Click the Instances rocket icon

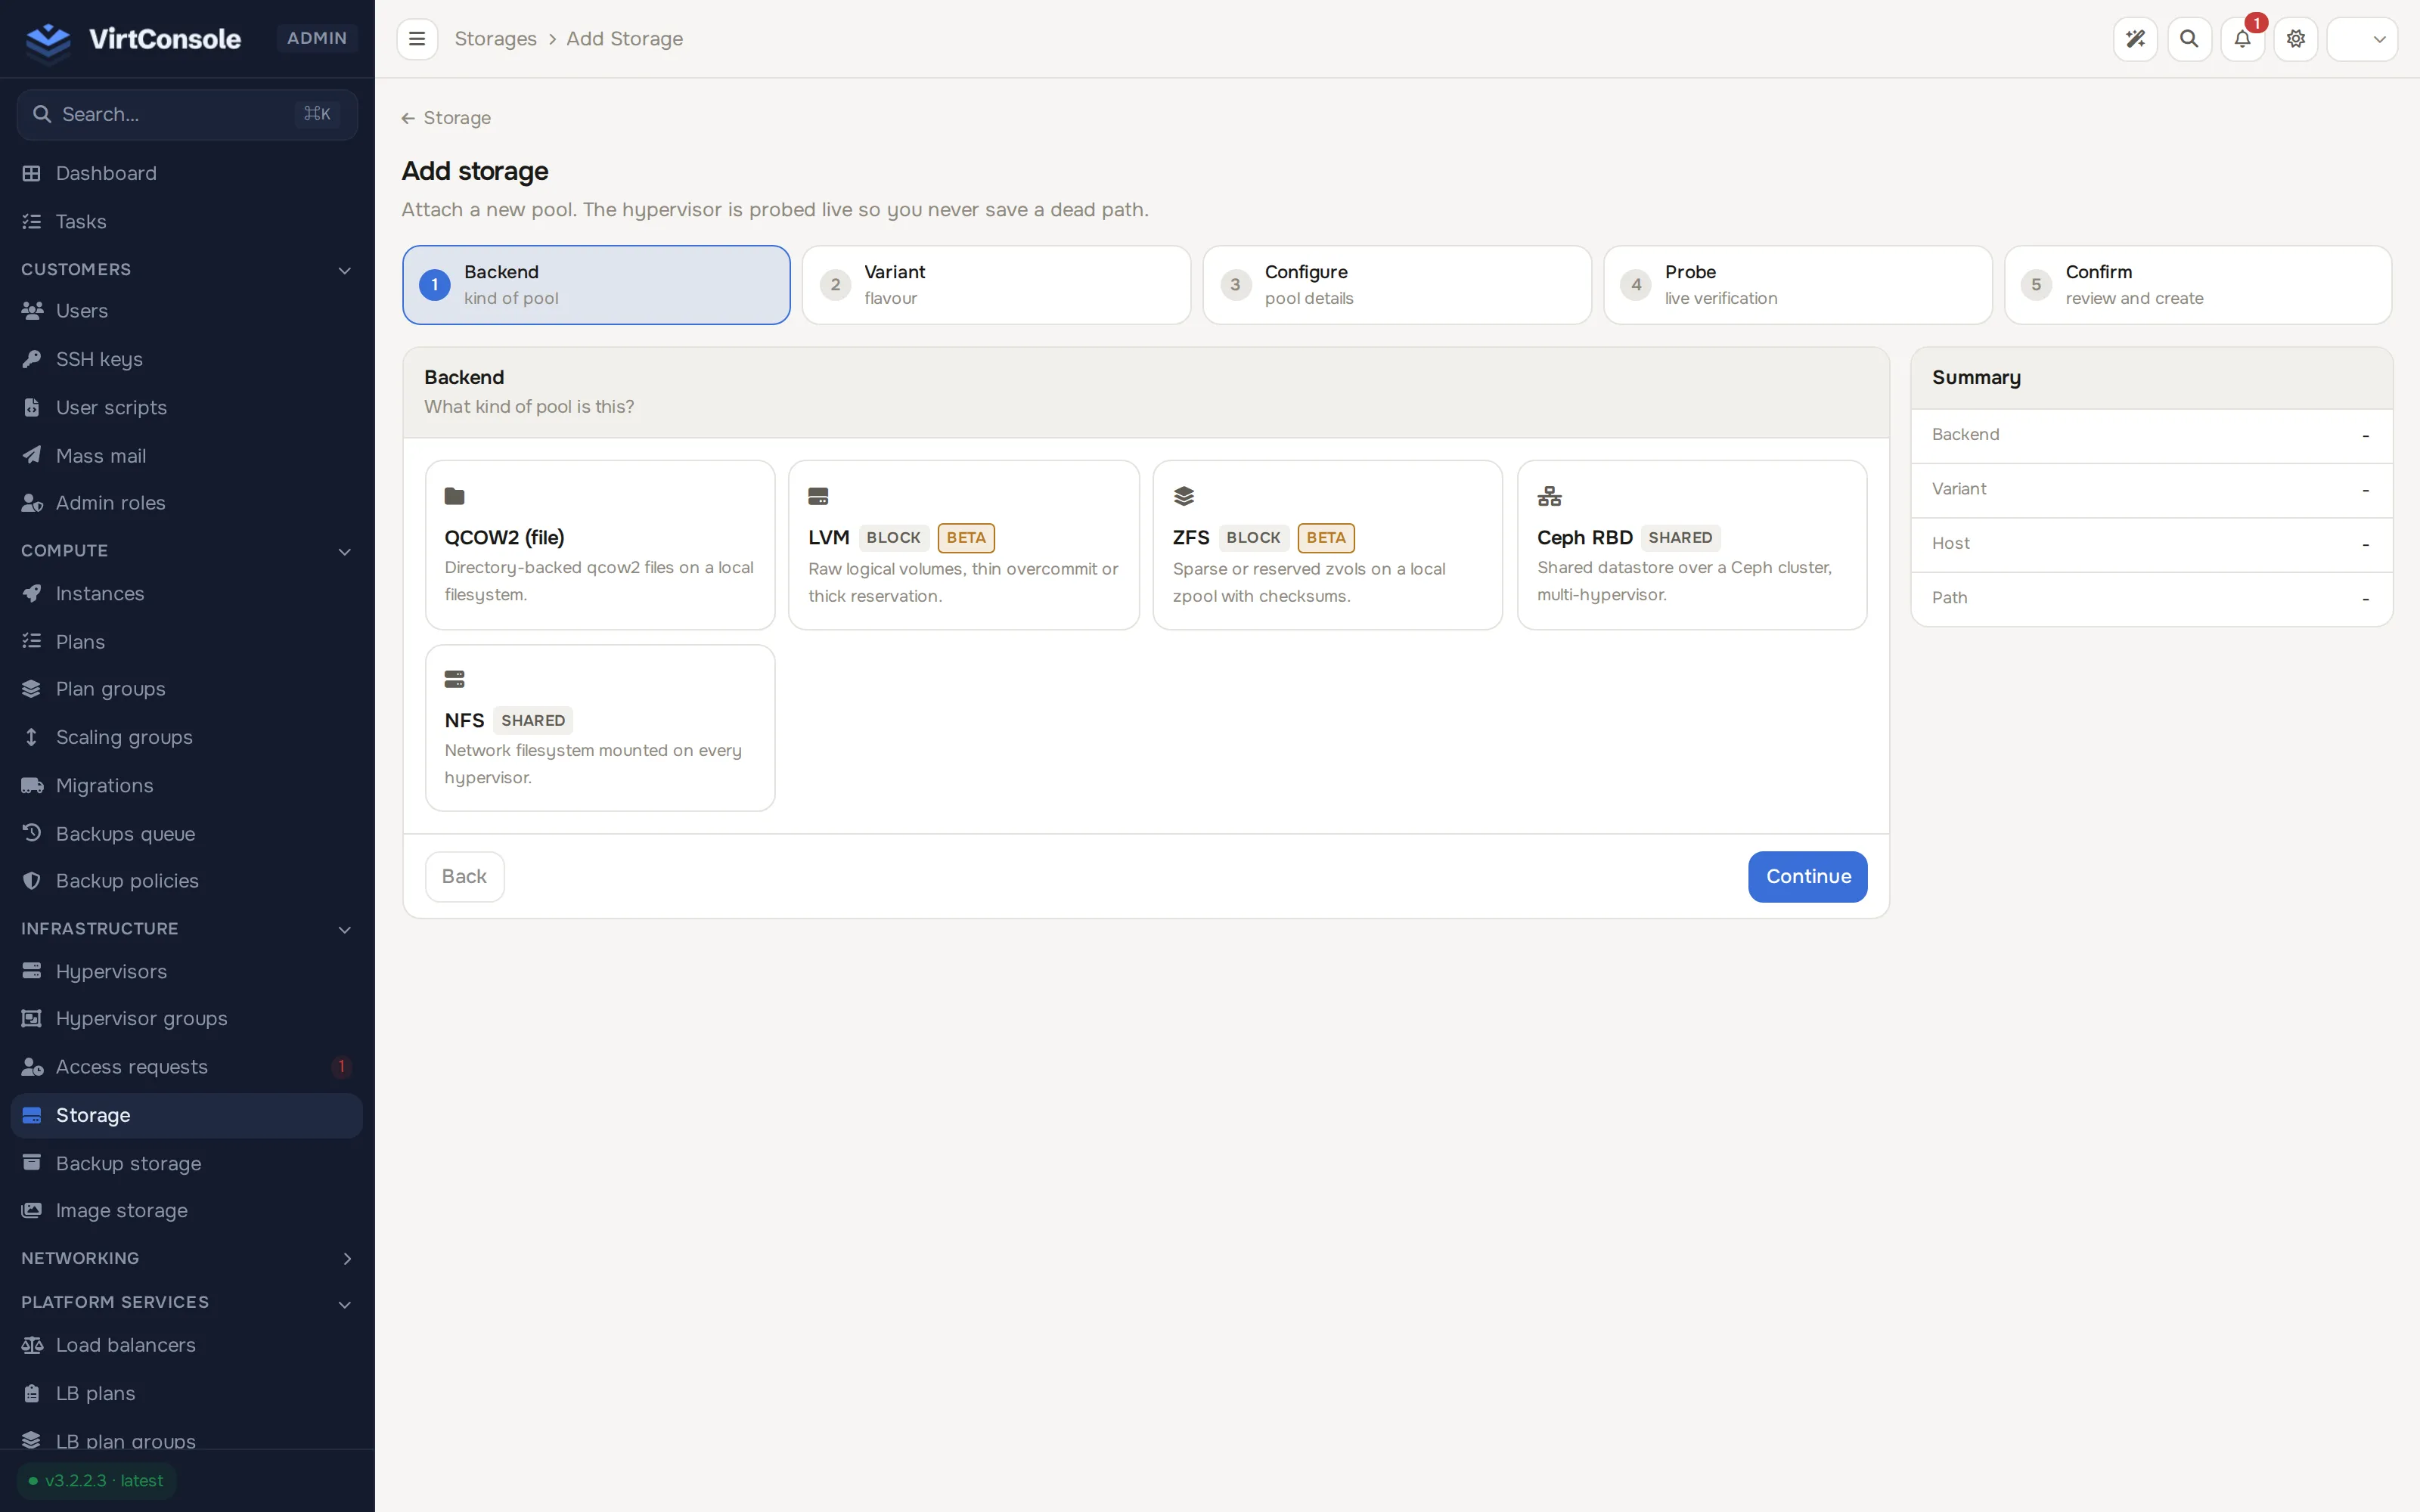32,593
